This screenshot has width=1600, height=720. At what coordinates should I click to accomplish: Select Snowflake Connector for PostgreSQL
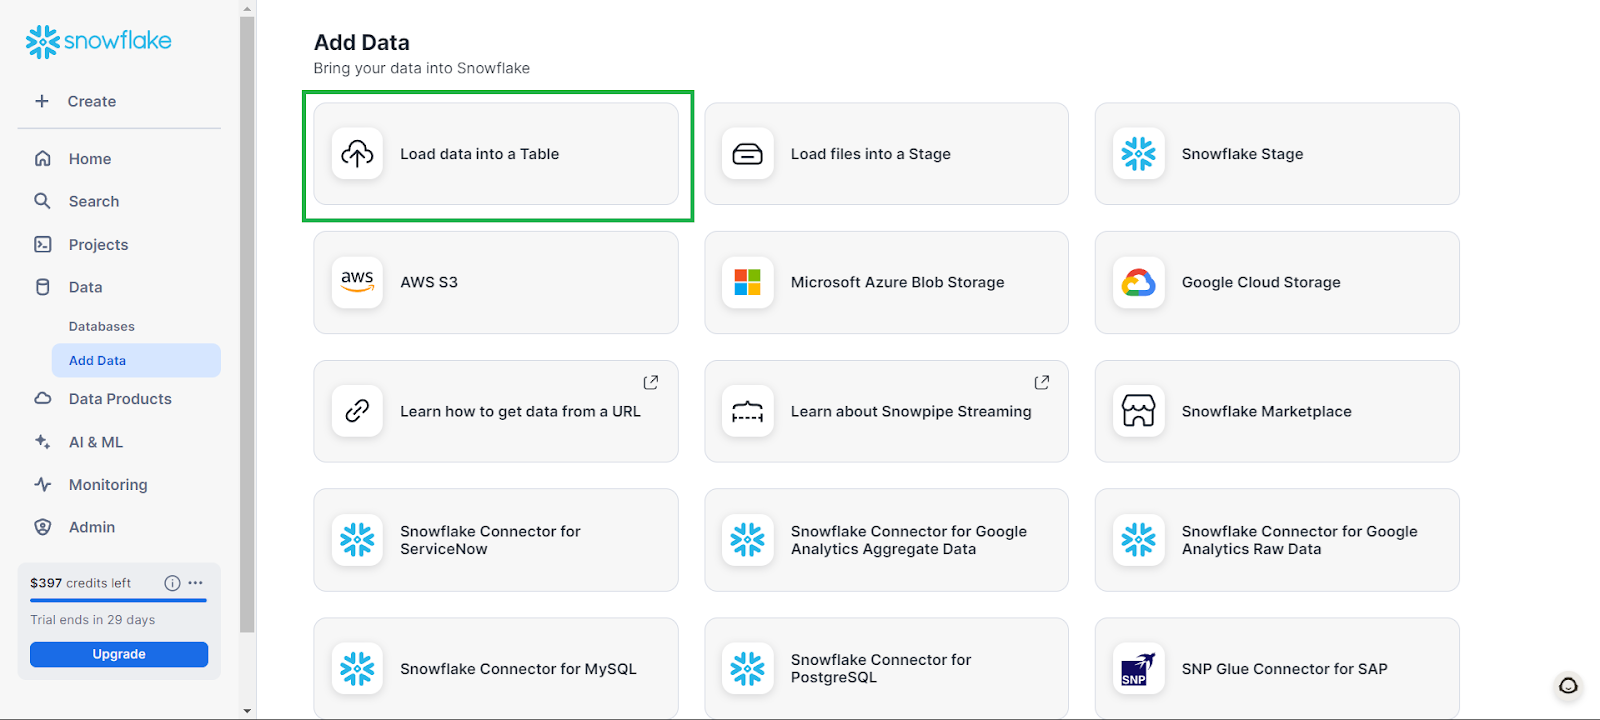pyautogui.click(x=886, y=668)
